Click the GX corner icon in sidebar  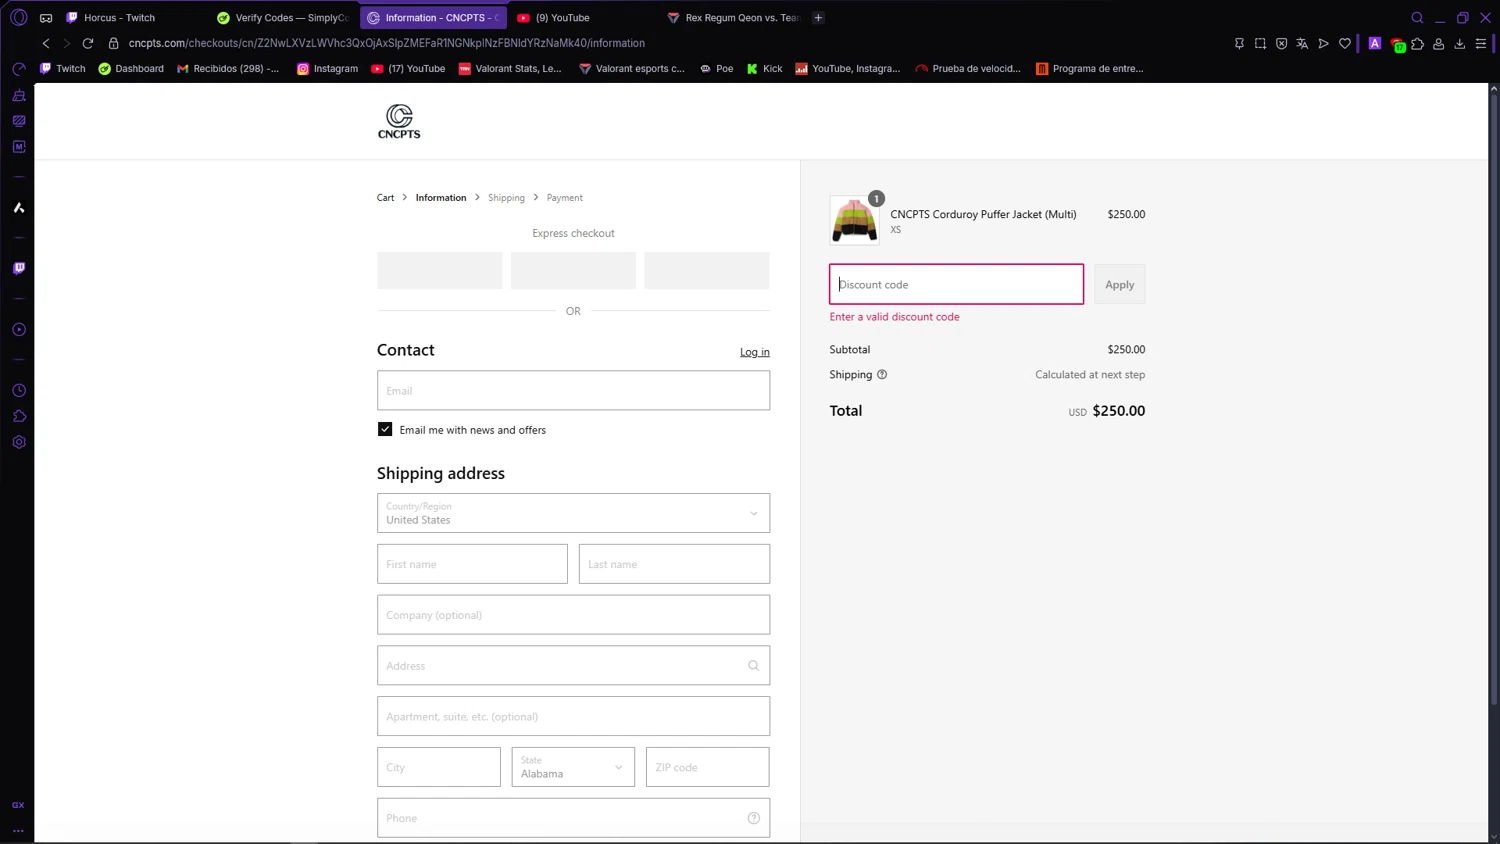pos(18,805)
